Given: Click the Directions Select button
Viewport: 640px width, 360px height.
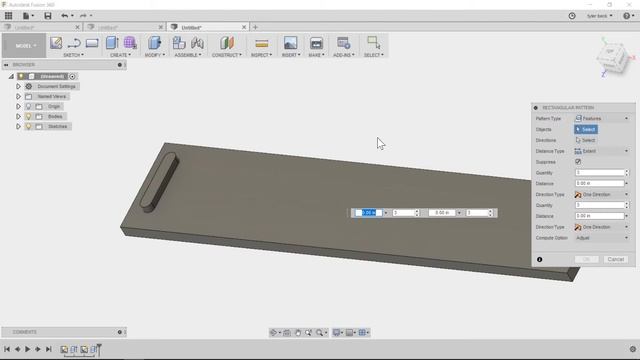Looking at the screenshot, I should [x=586, y=140].
